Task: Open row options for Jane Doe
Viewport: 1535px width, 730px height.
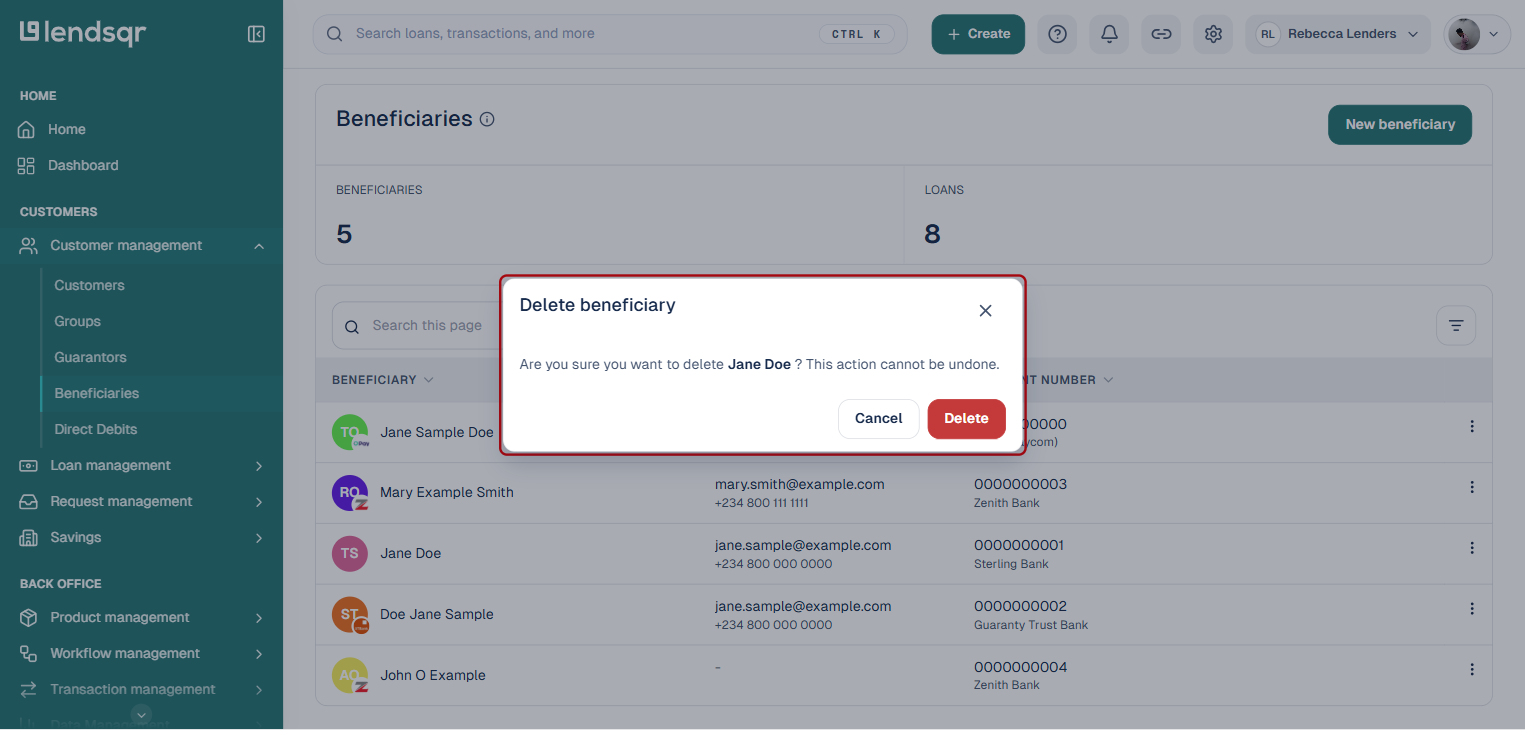Action: [x=1472, y=549]
